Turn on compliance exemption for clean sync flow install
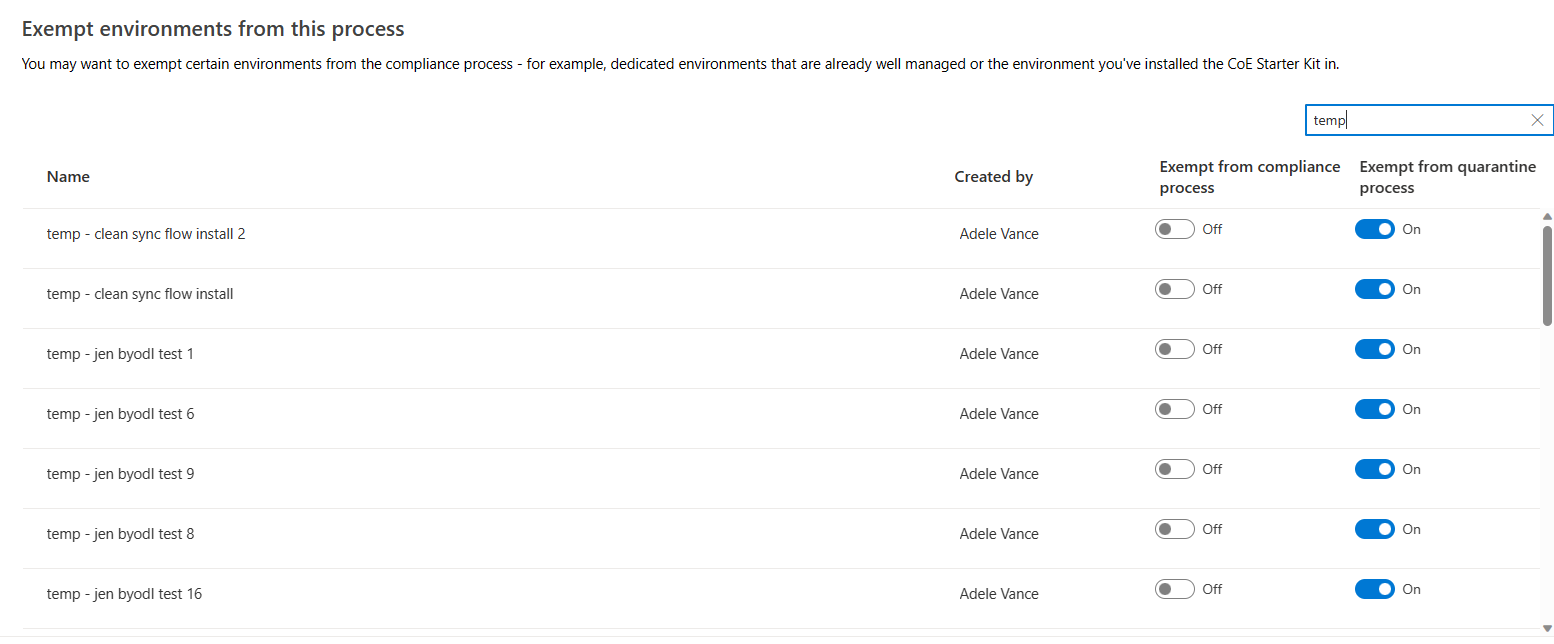The height and width of the screenshot is (644, 1554). pos(1174,290)
